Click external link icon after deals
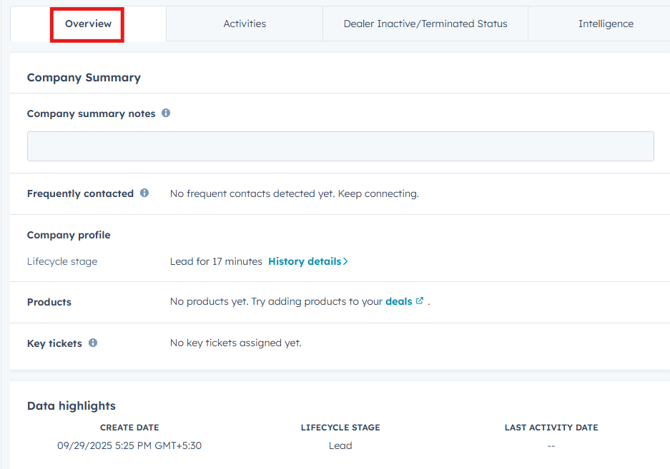The height and width of the screenshot is (469, 670). tap(420, 301)
